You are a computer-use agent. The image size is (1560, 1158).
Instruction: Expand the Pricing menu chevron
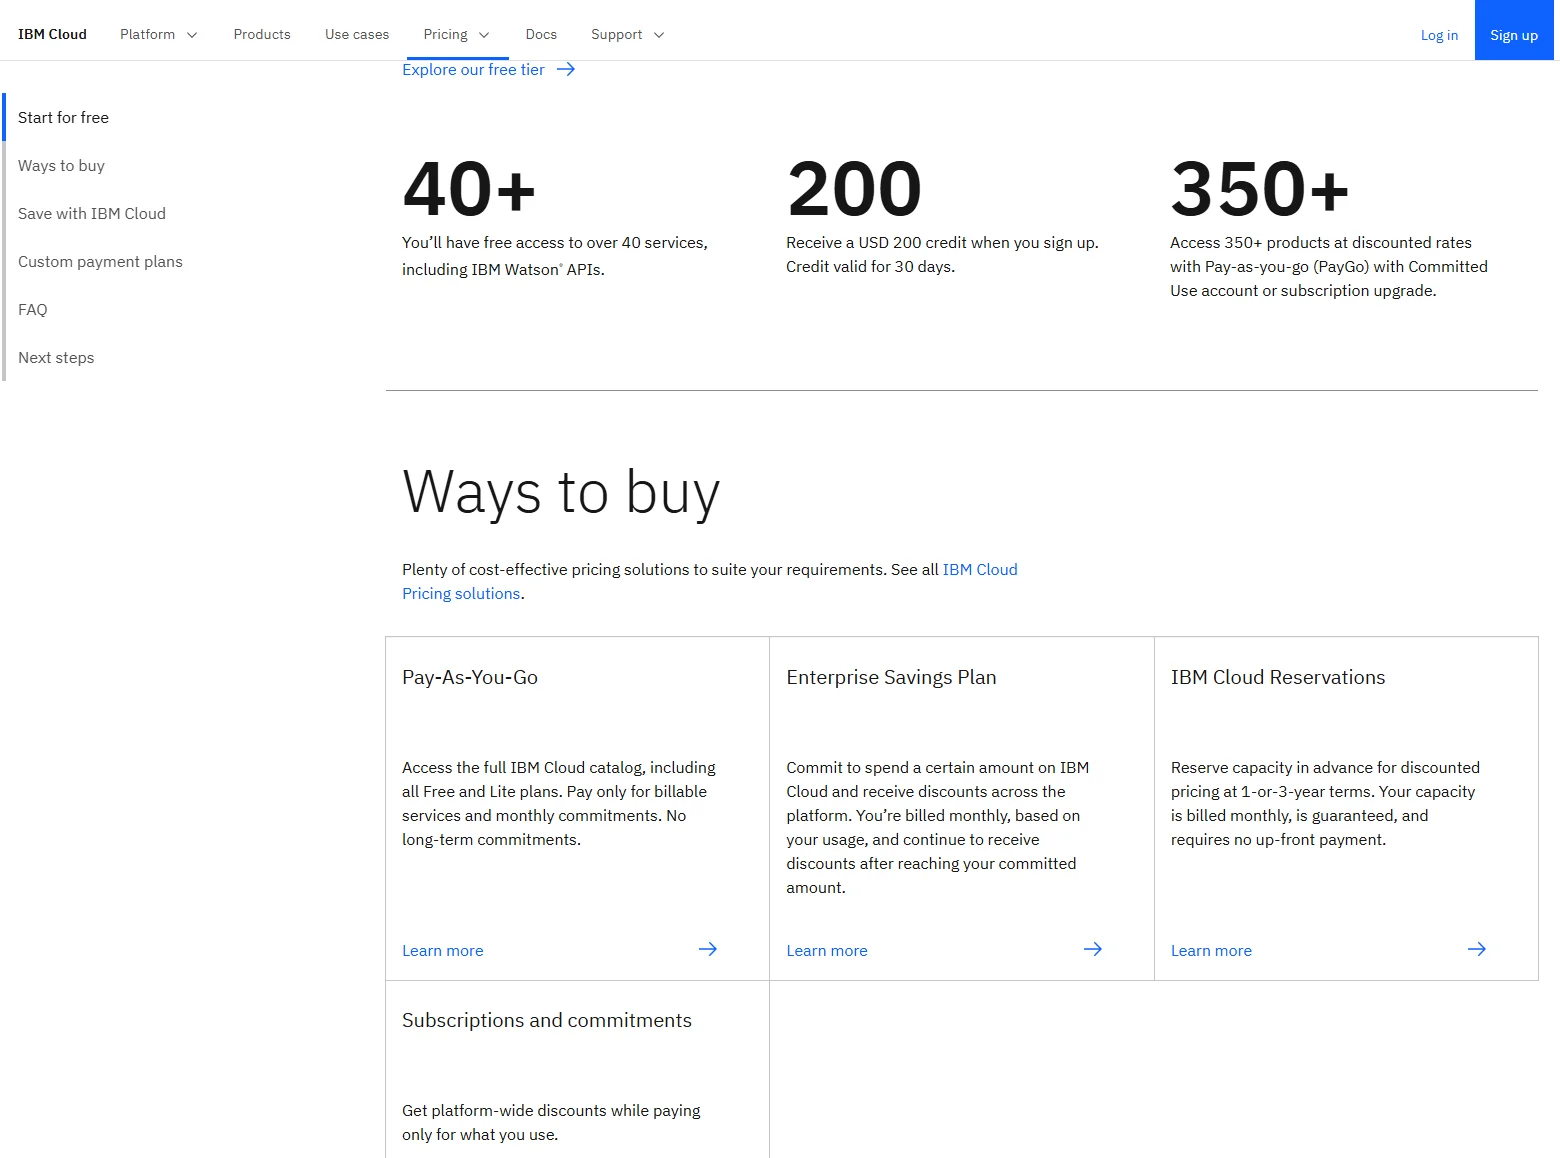(x=484, y=35)
